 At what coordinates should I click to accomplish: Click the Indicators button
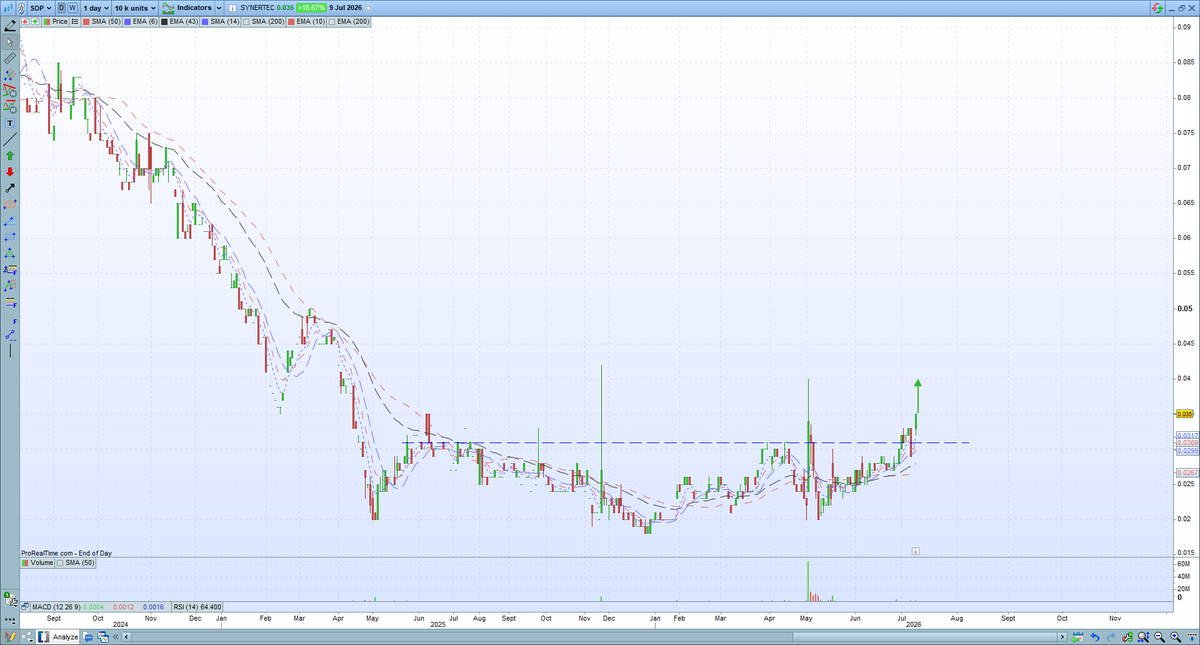pyautogui.click(x=187, y=7)
